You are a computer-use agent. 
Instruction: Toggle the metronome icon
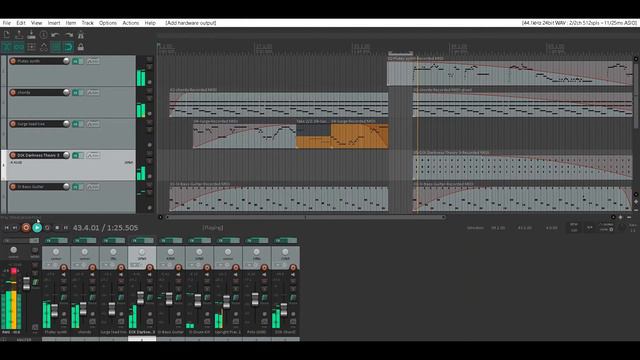point(81,35)
